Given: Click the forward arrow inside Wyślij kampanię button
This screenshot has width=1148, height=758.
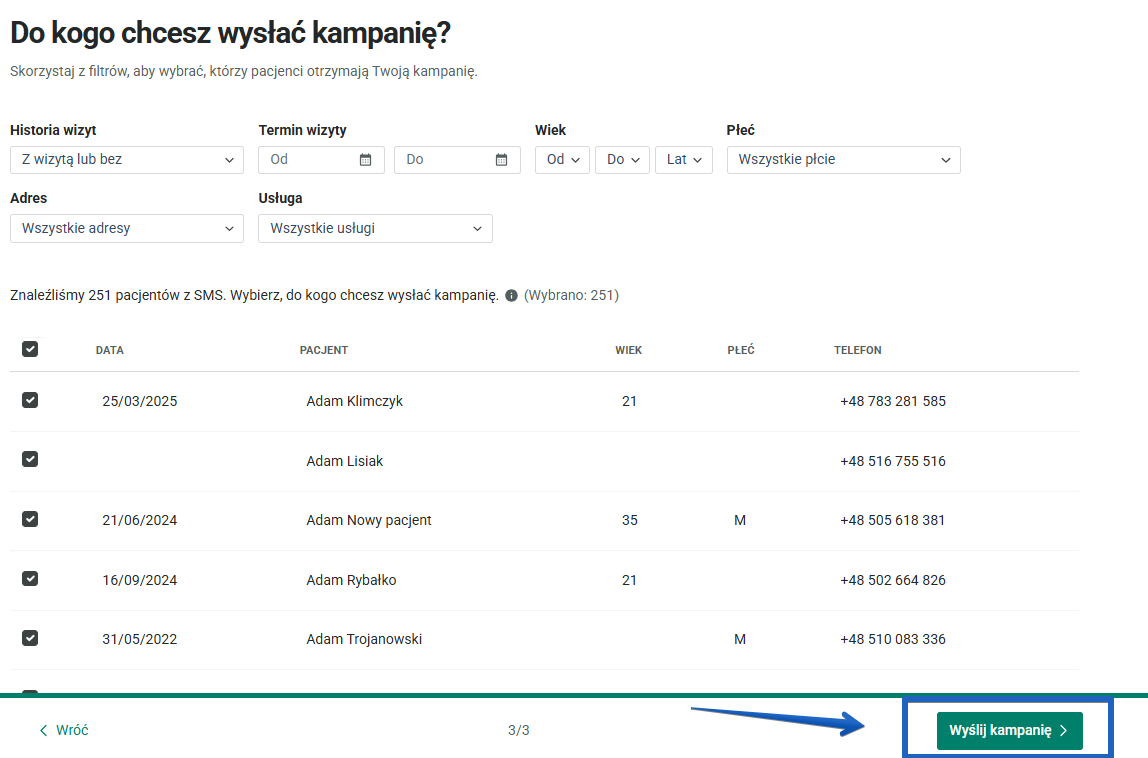Looking at the screenshot, I should [1062, 730].
